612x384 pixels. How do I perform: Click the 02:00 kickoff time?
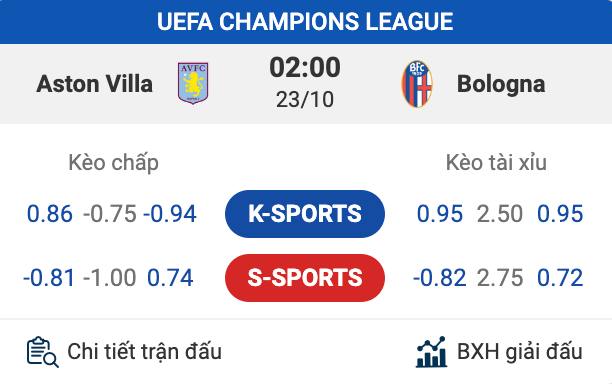click(305, 68)
